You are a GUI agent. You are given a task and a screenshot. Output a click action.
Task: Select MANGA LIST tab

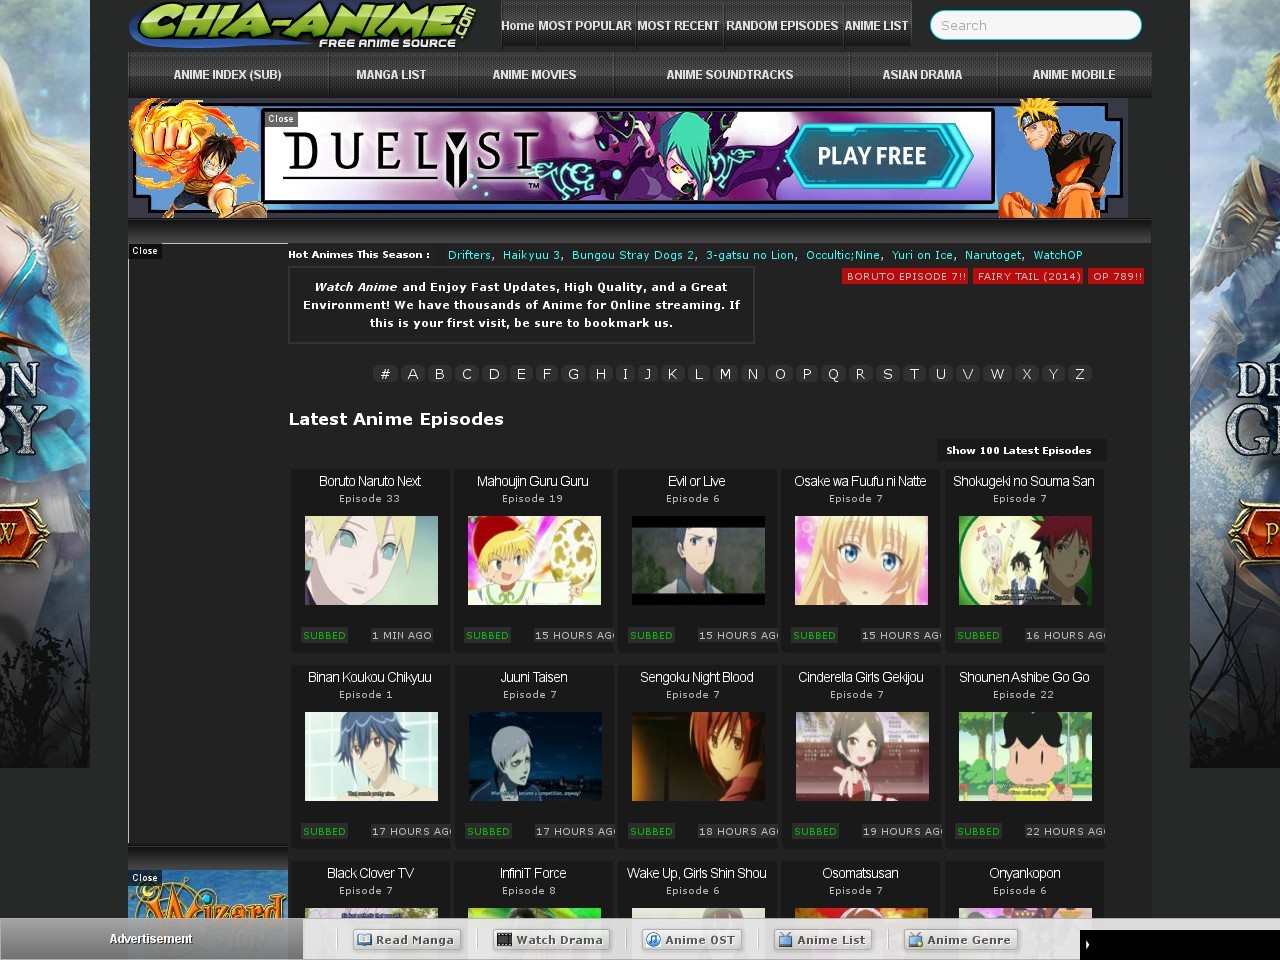391,75
